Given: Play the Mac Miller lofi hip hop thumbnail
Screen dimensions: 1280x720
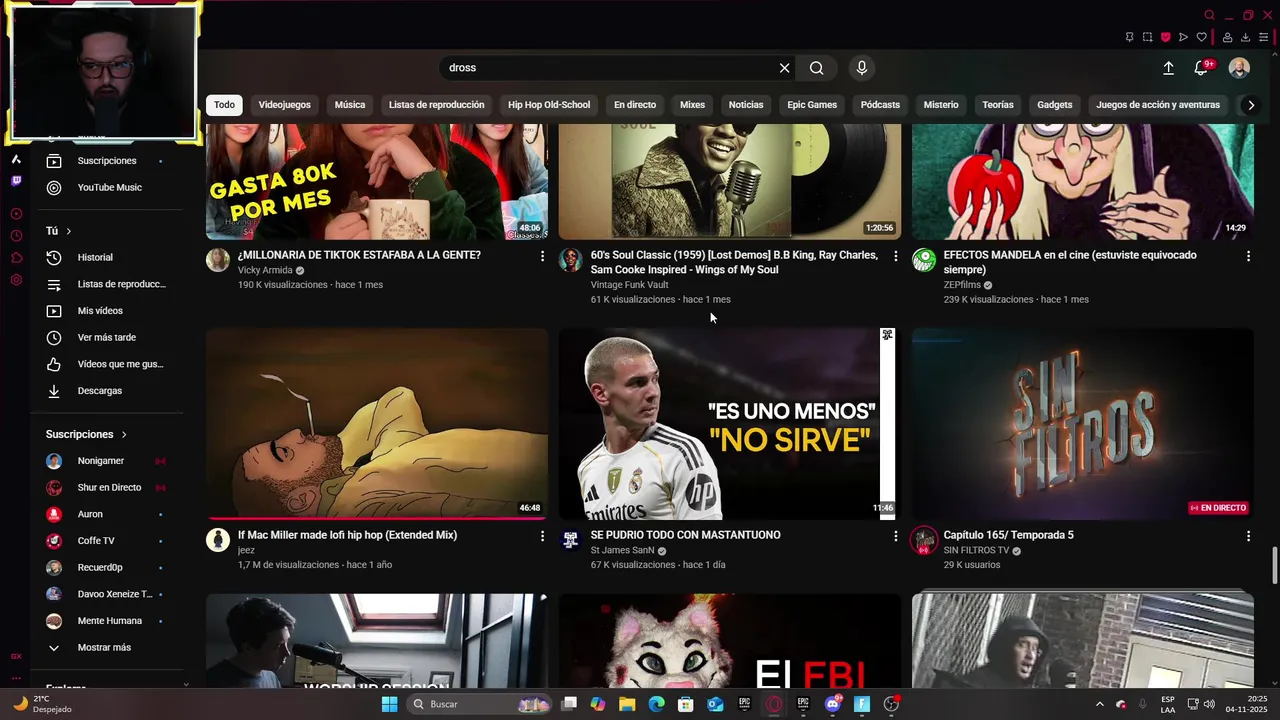Looking at the screenshot, I should (377, 424).
